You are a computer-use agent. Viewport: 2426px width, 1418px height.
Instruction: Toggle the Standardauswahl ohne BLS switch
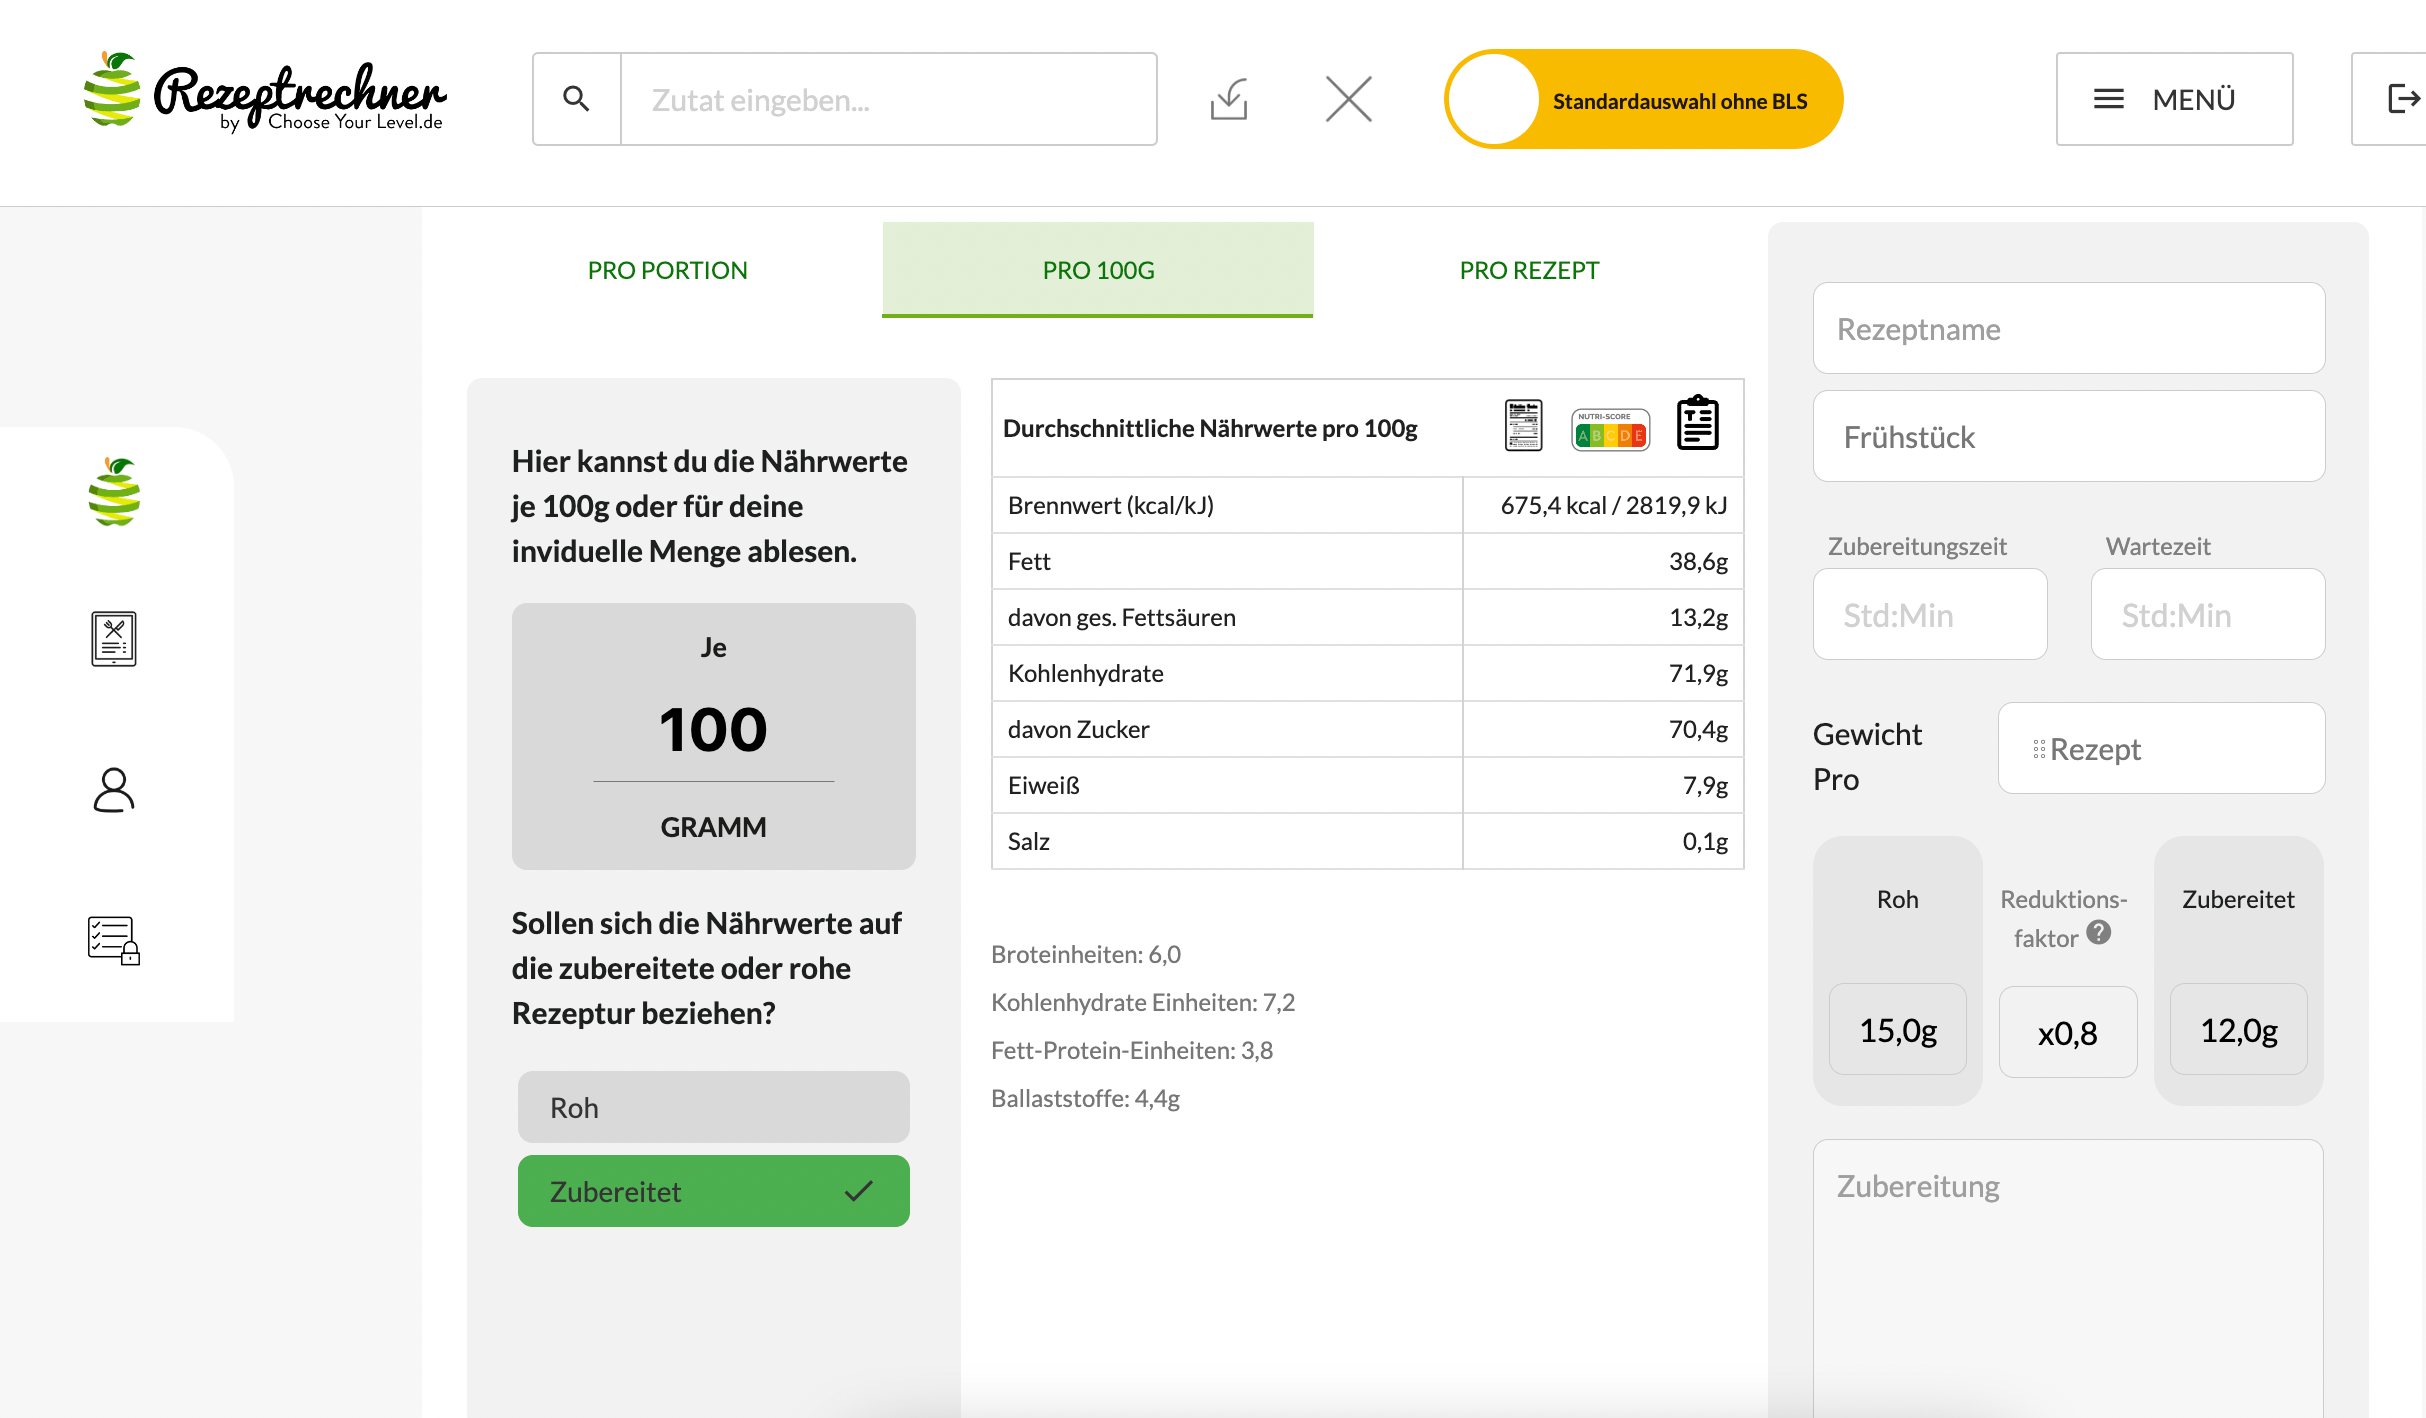(1642, 100)
